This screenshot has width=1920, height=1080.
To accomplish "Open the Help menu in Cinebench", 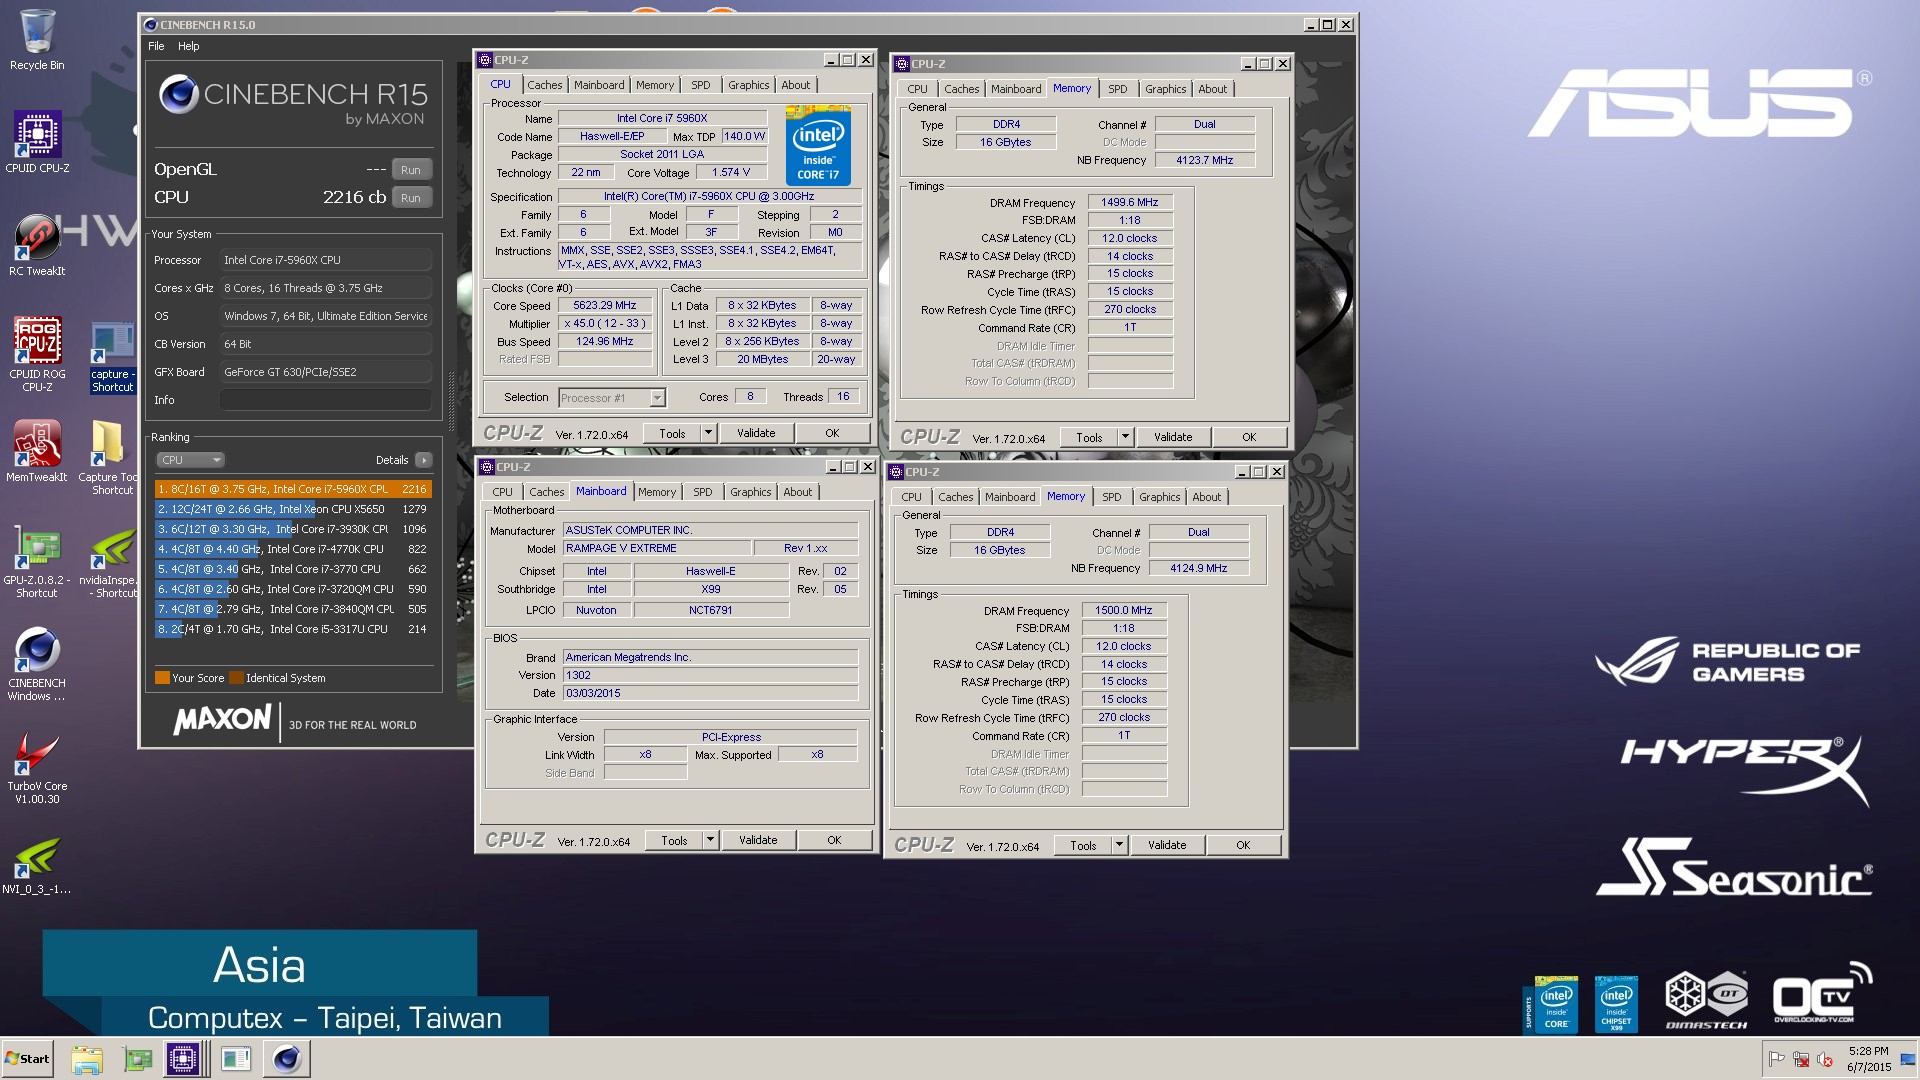I will [x=189, y=46].
